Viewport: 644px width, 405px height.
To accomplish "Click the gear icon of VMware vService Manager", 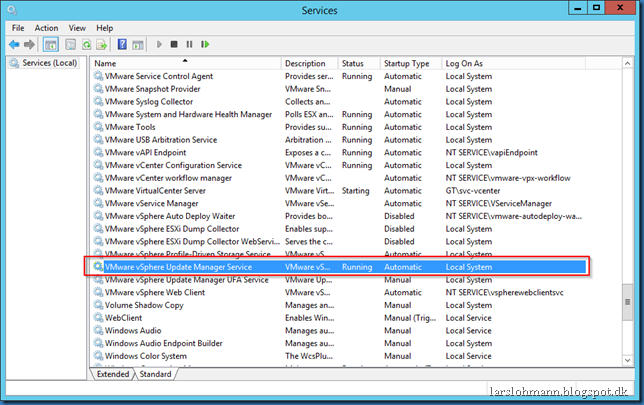I will (98, 203).
